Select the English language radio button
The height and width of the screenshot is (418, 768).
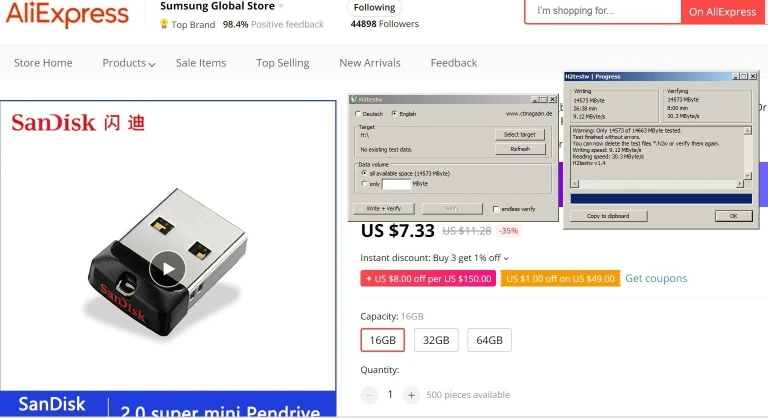point(394,114)
